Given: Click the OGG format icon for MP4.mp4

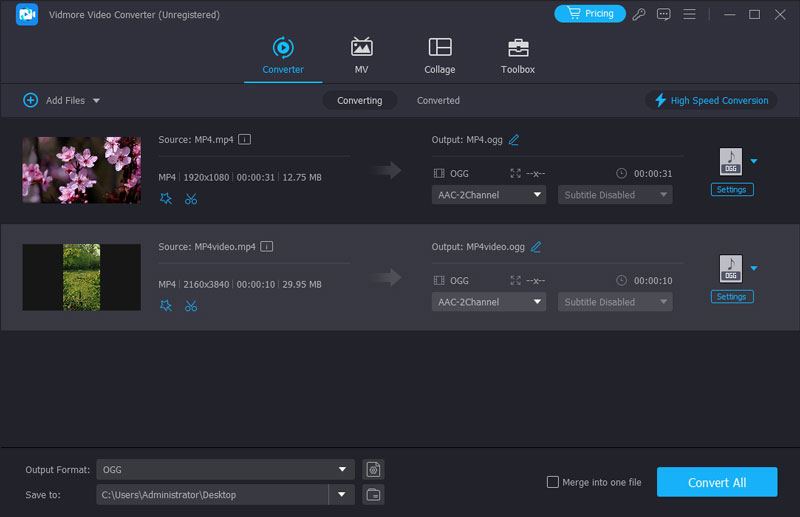Looking at the screenshot, I should (730, 162).
